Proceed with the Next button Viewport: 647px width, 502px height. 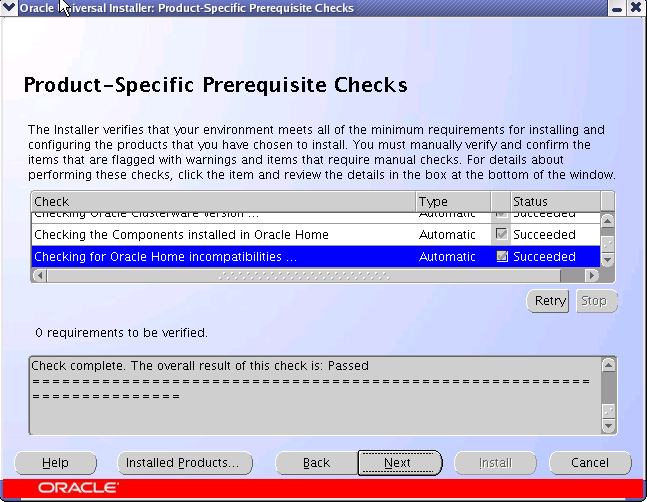[400, 463]
